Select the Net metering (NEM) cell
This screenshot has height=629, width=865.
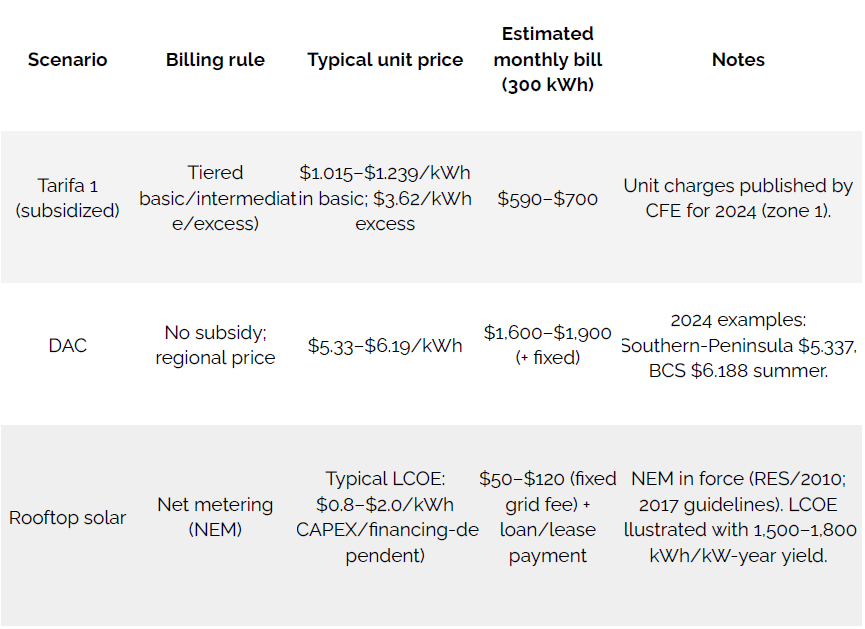tap(215, 517)
